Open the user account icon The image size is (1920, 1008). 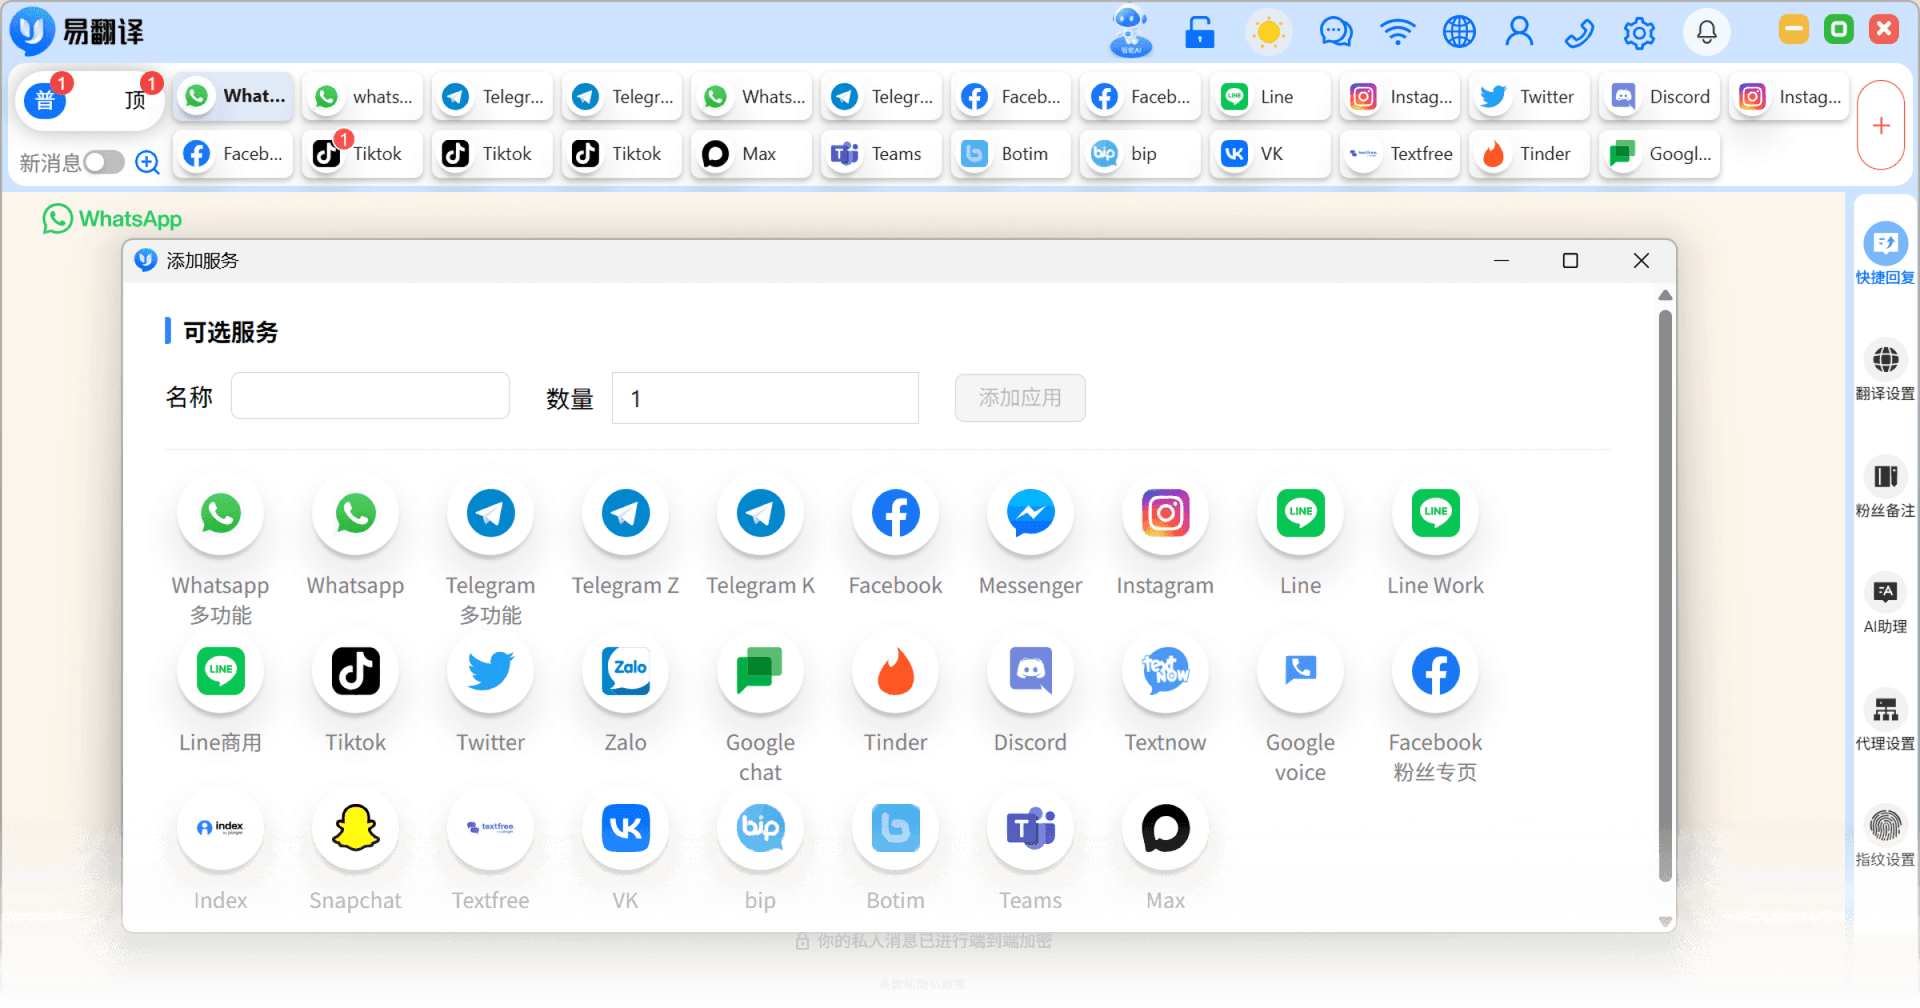(x=1519, y=32)
